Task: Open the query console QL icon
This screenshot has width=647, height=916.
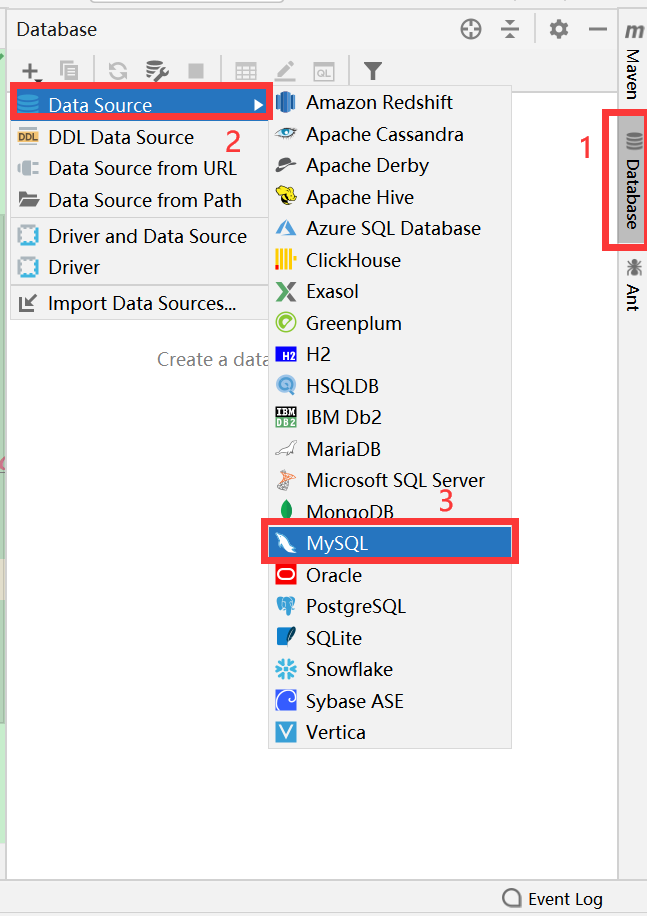Action: click(324, 71)
